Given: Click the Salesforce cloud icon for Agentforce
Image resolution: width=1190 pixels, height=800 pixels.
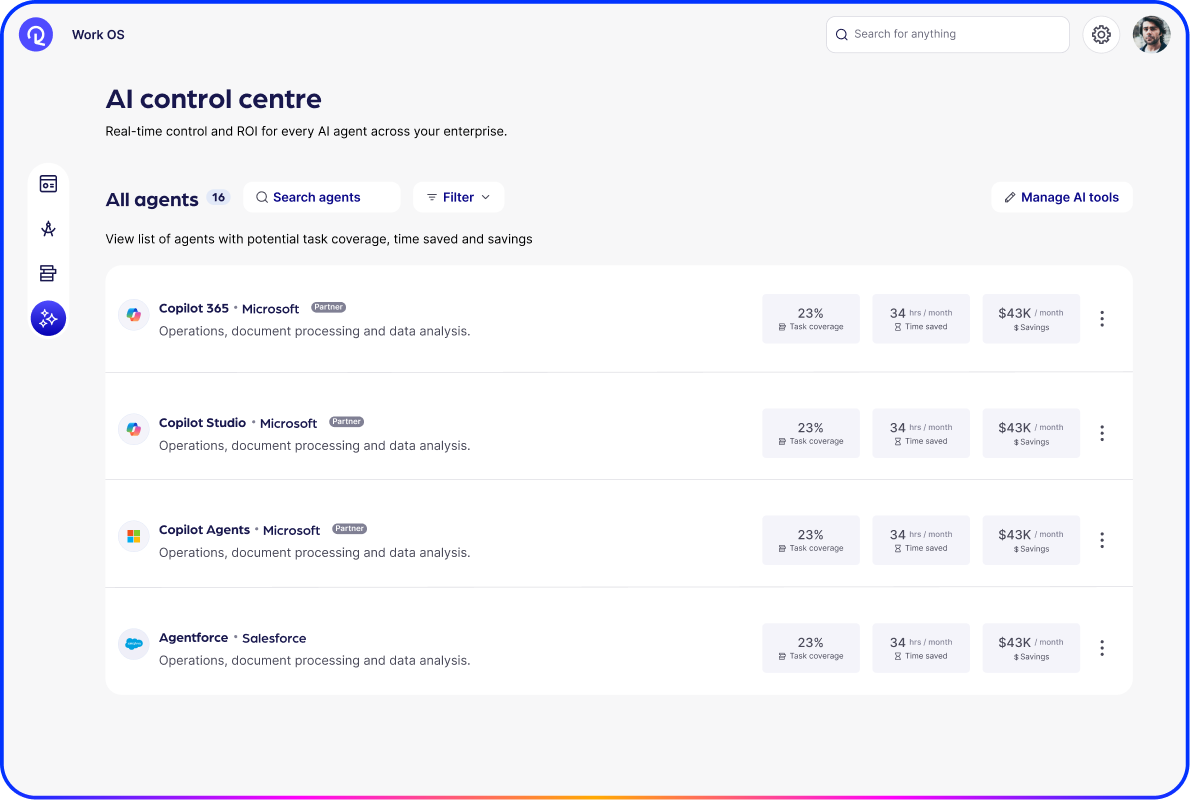Looking at the screenshot, I should [133, 644].
